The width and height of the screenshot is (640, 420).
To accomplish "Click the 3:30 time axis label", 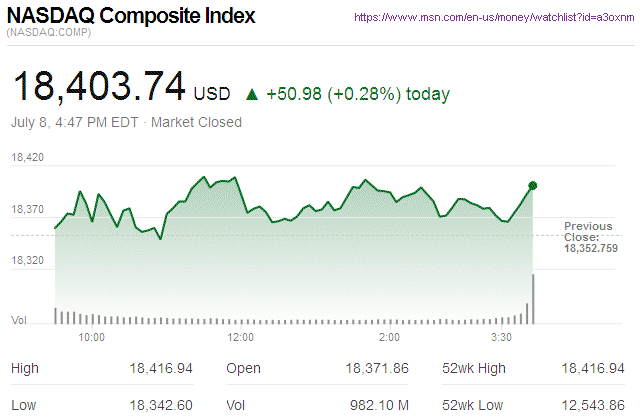I will (x=502, y=337).
